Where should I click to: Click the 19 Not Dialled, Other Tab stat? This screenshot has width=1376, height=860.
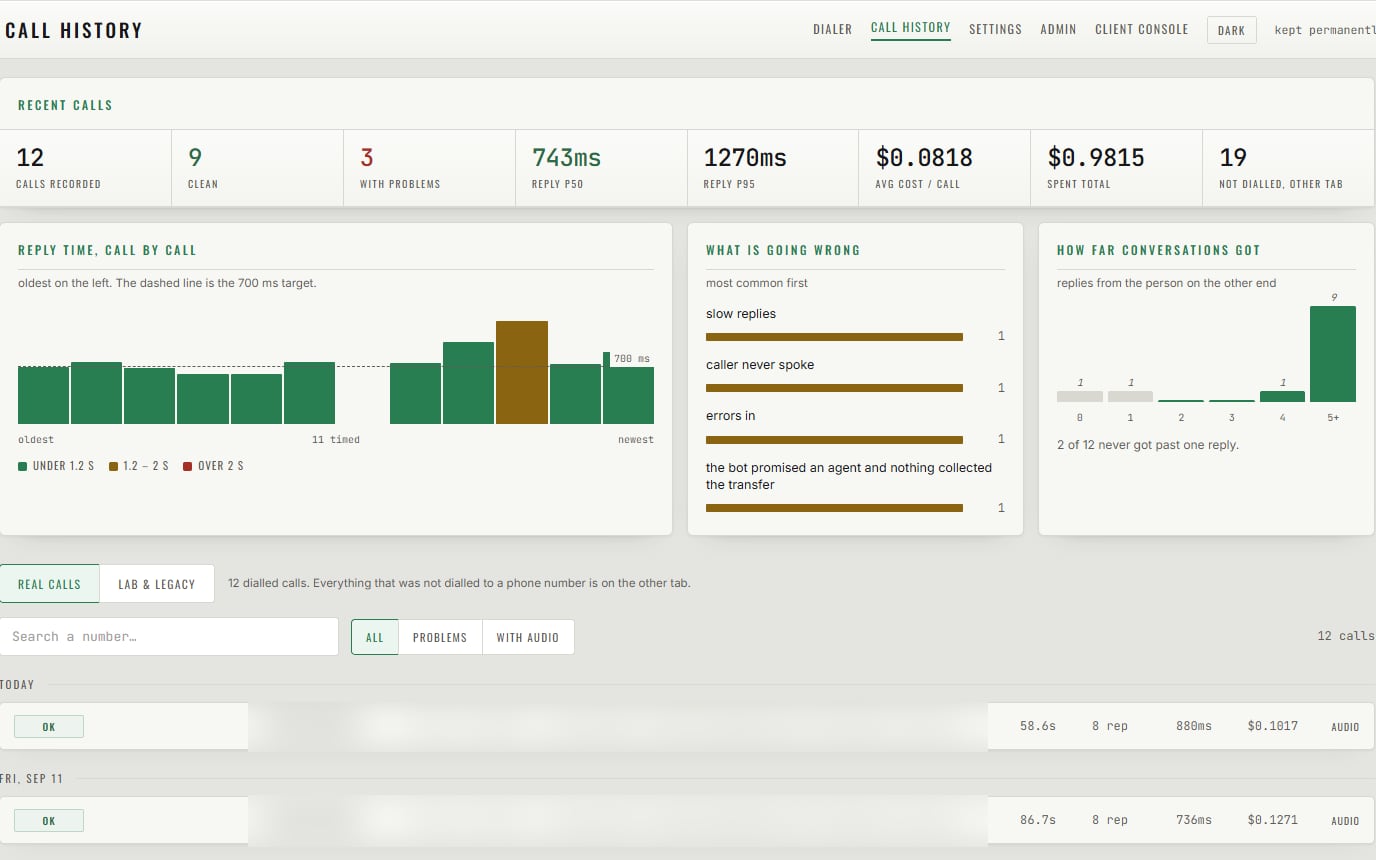coord(1289,168)
